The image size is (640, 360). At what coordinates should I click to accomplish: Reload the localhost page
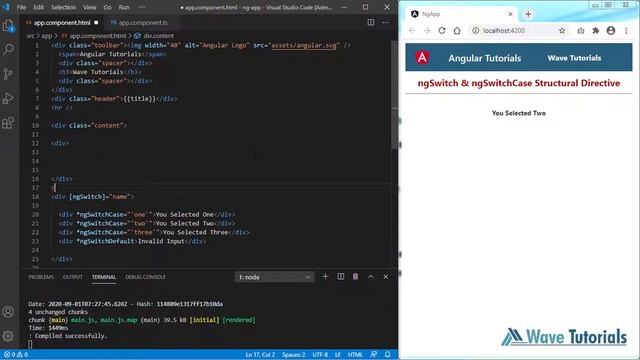point(442,31)
